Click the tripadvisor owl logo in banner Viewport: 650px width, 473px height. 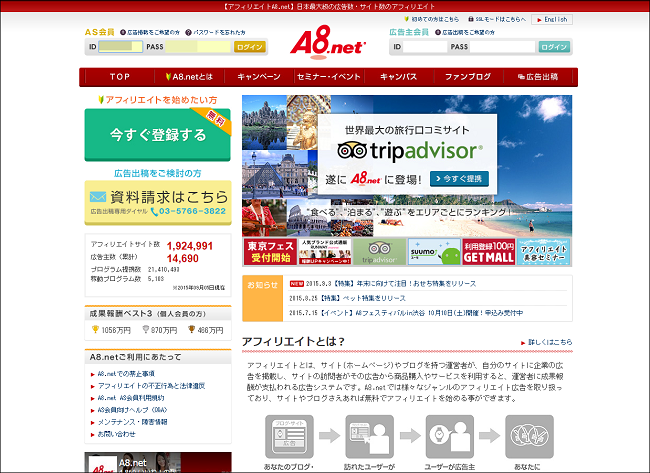coord(352,150)
